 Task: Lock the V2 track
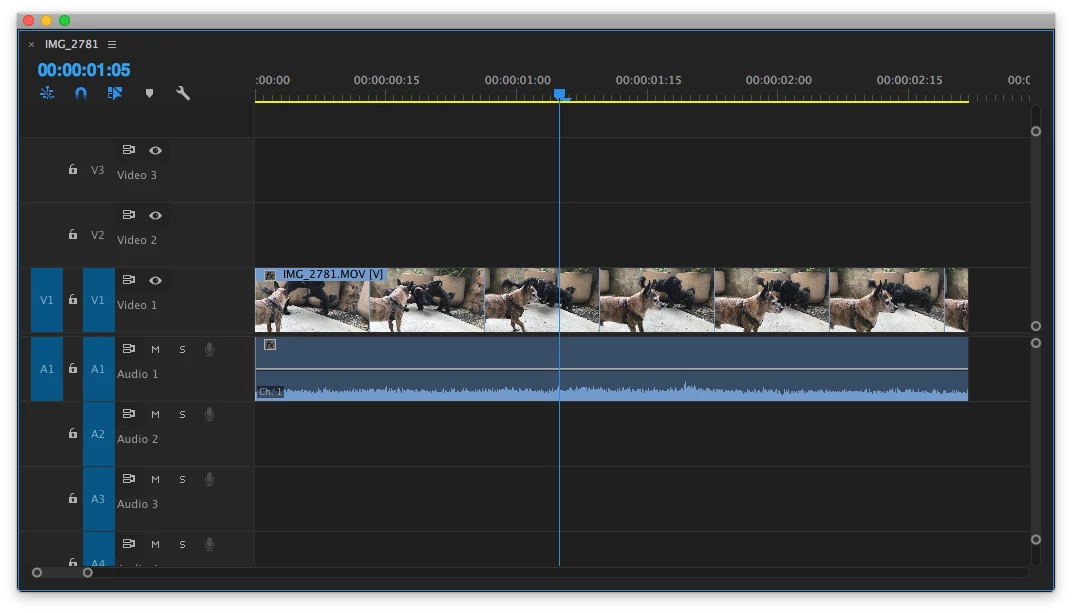click(x=72, y=234)
